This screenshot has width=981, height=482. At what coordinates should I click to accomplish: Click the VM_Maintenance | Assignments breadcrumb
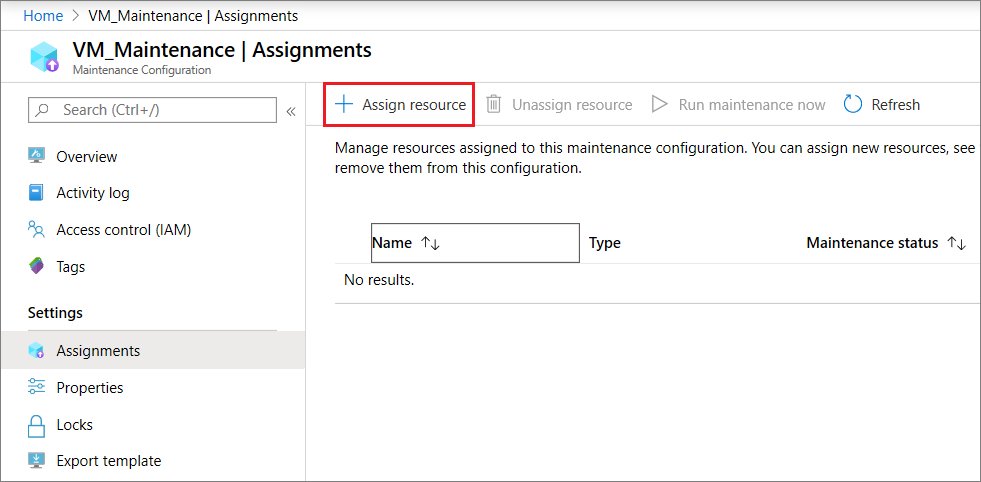(193, 16)
